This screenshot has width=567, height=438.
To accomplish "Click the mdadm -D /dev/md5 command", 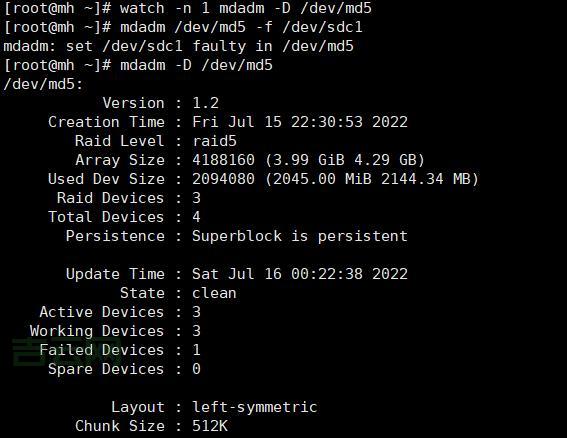I will click(196, 65).
